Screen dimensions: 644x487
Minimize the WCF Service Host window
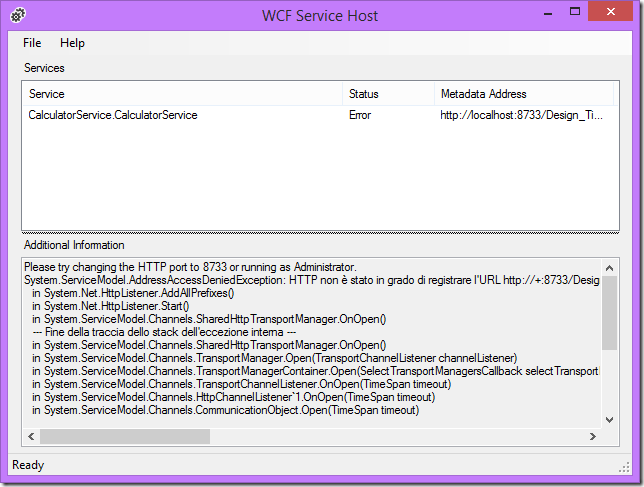548,12
